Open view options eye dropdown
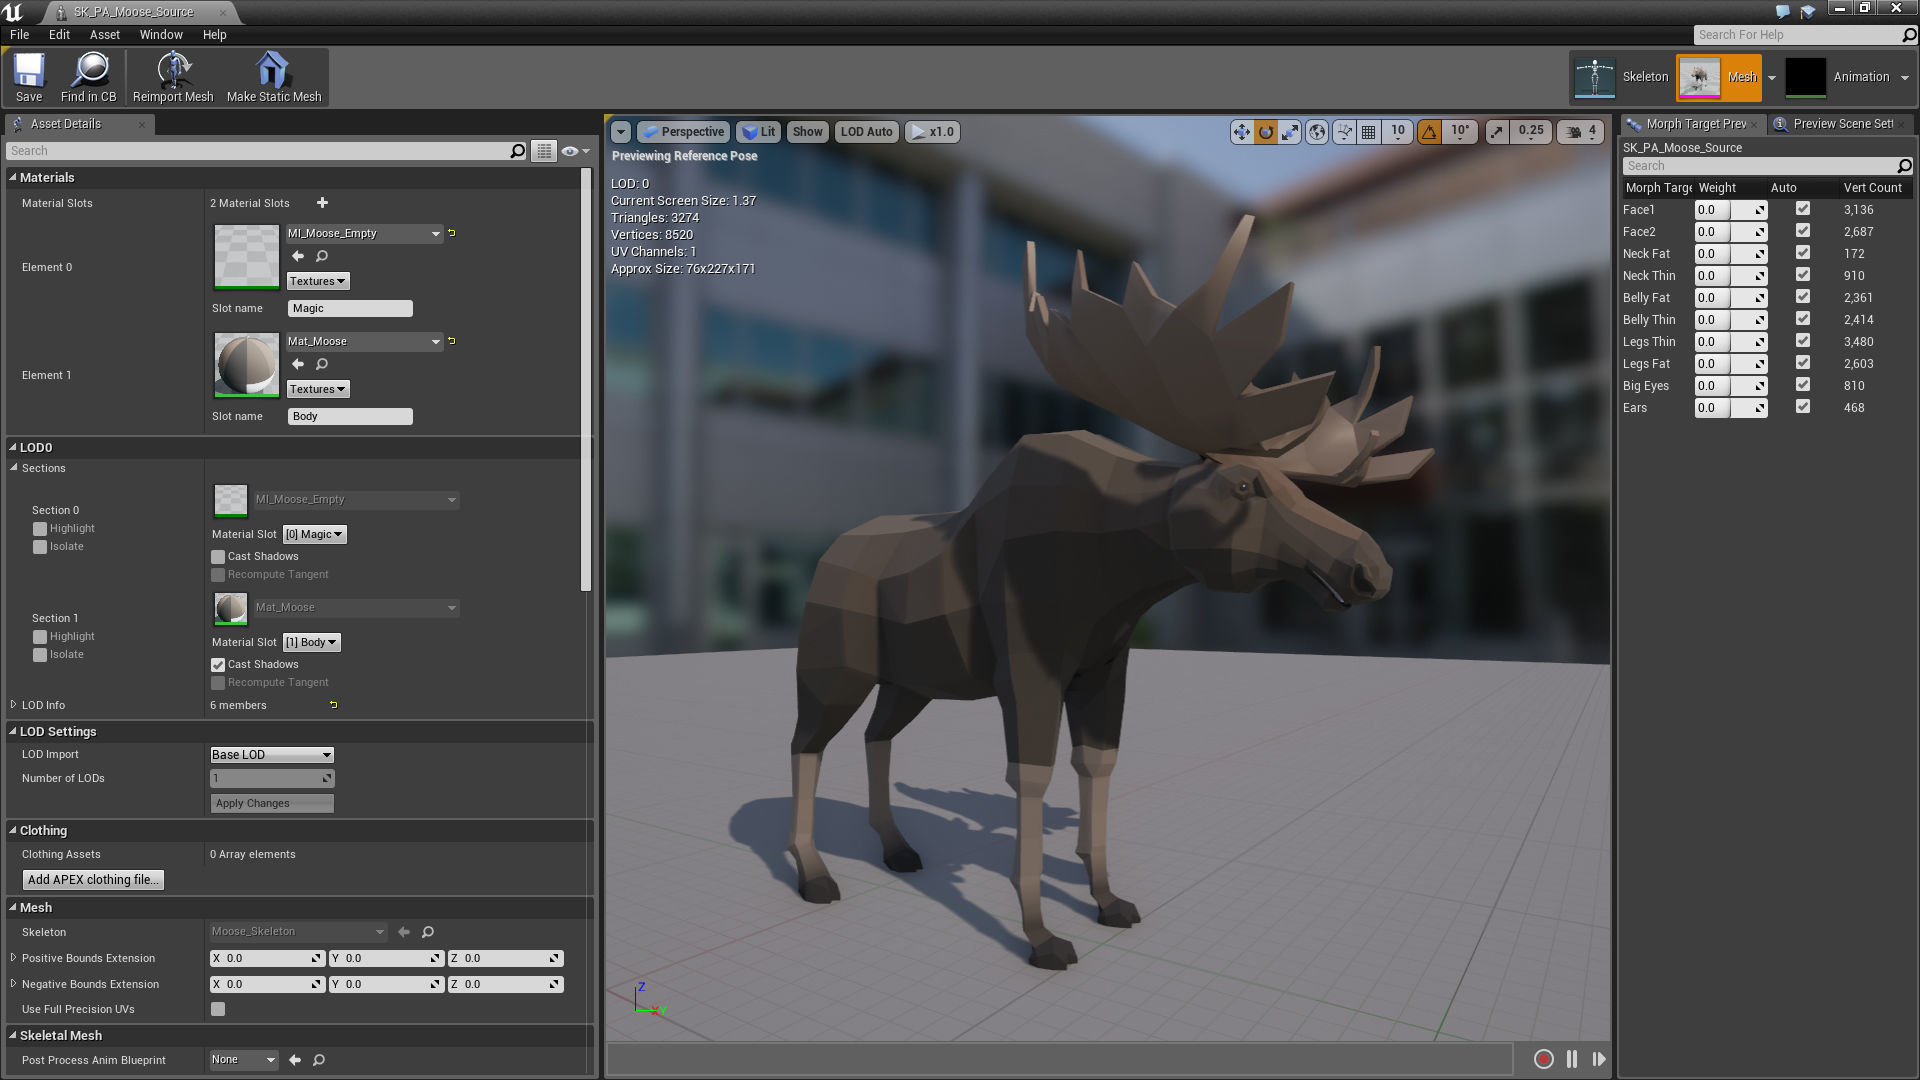Screen dimensions: 1920x1080 576,151
